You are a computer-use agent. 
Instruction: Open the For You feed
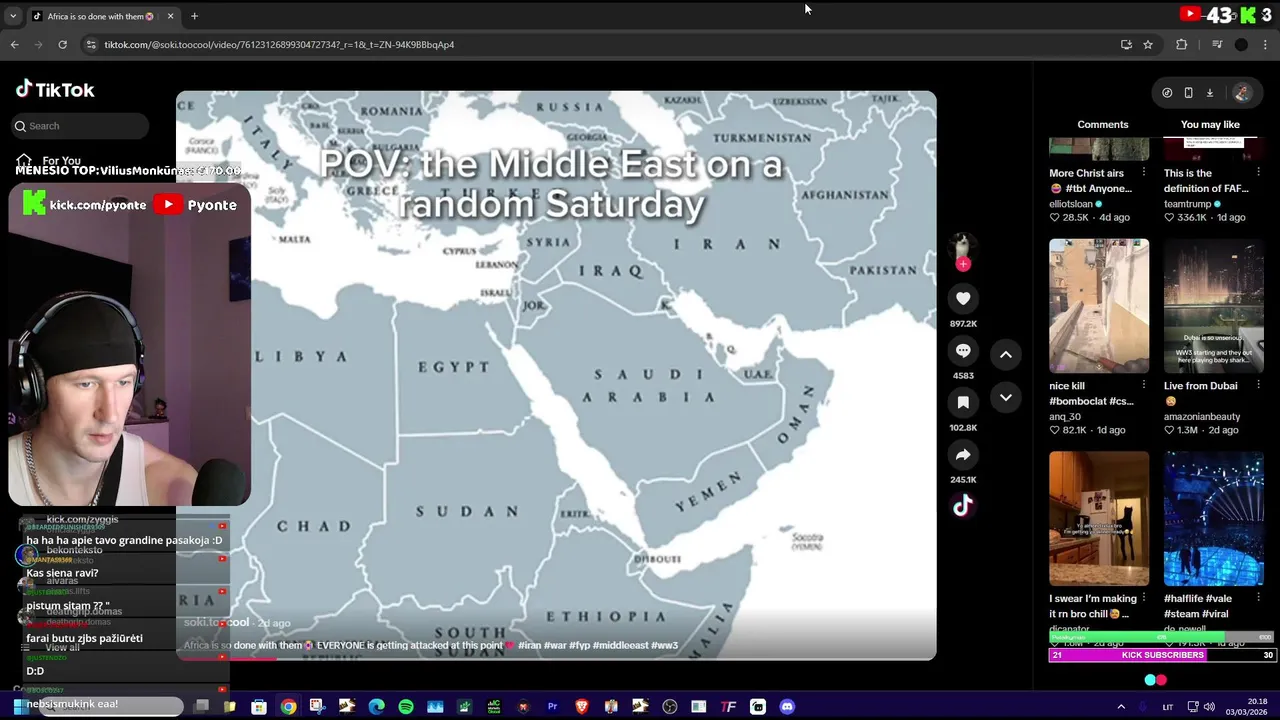pyautogui.click(x=49, y=160)
